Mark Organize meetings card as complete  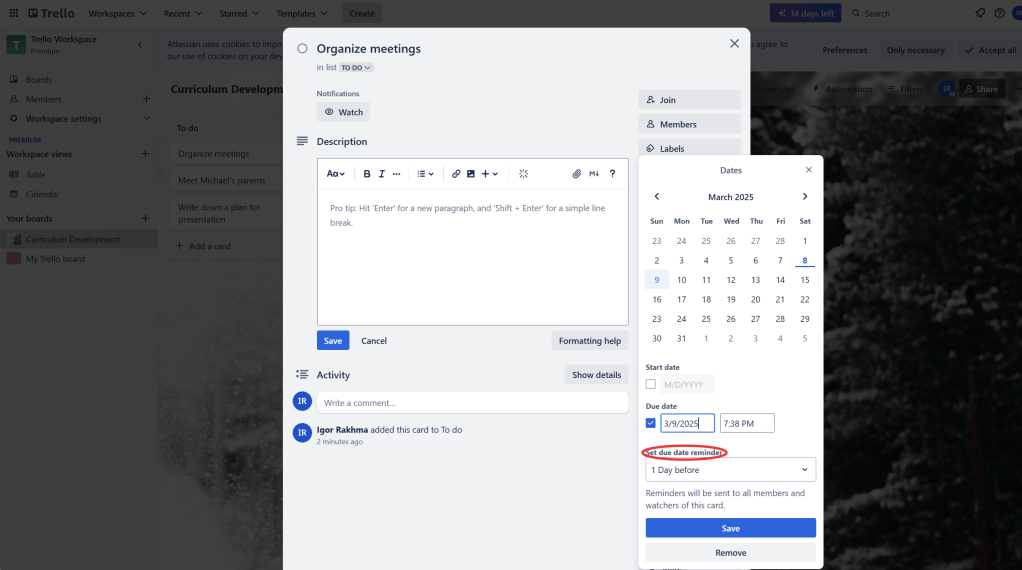click(x=302, y=48)
